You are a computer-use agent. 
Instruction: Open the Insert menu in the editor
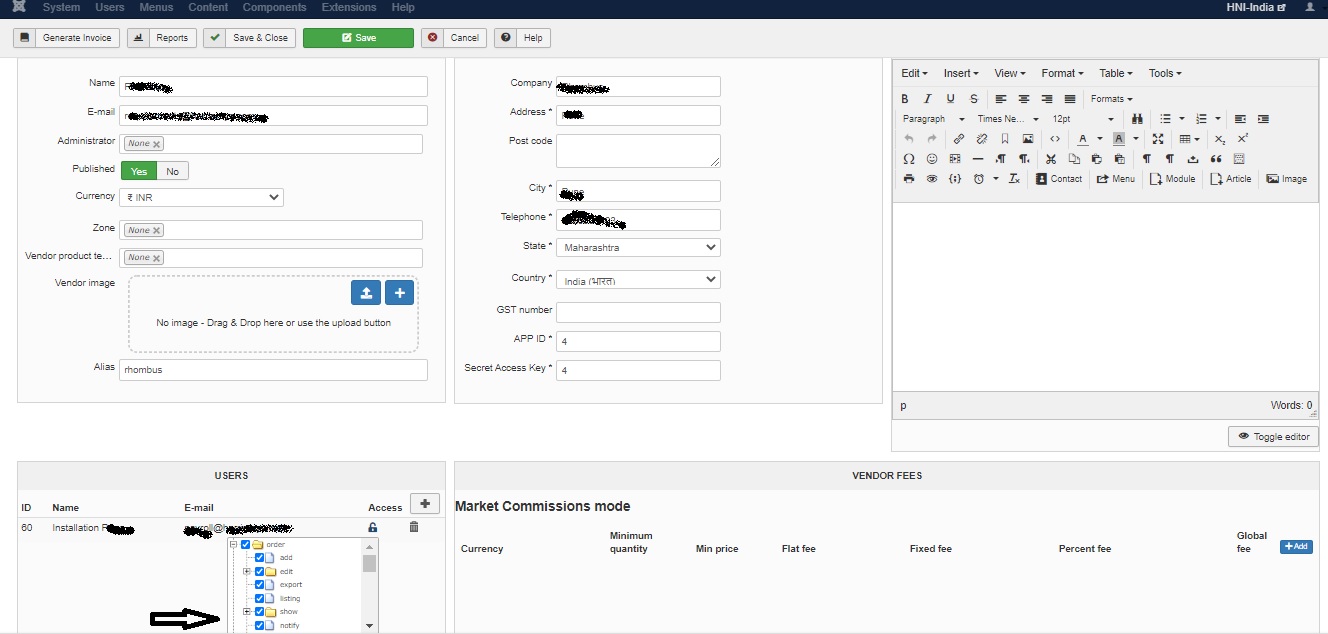pos(961,73)
